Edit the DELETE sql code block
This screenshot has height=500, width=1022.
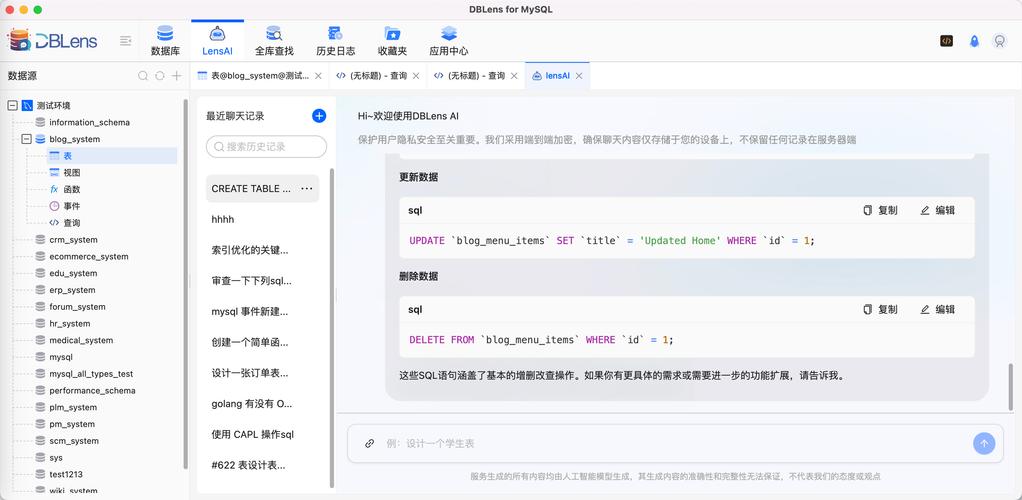[x=937, y=310]
